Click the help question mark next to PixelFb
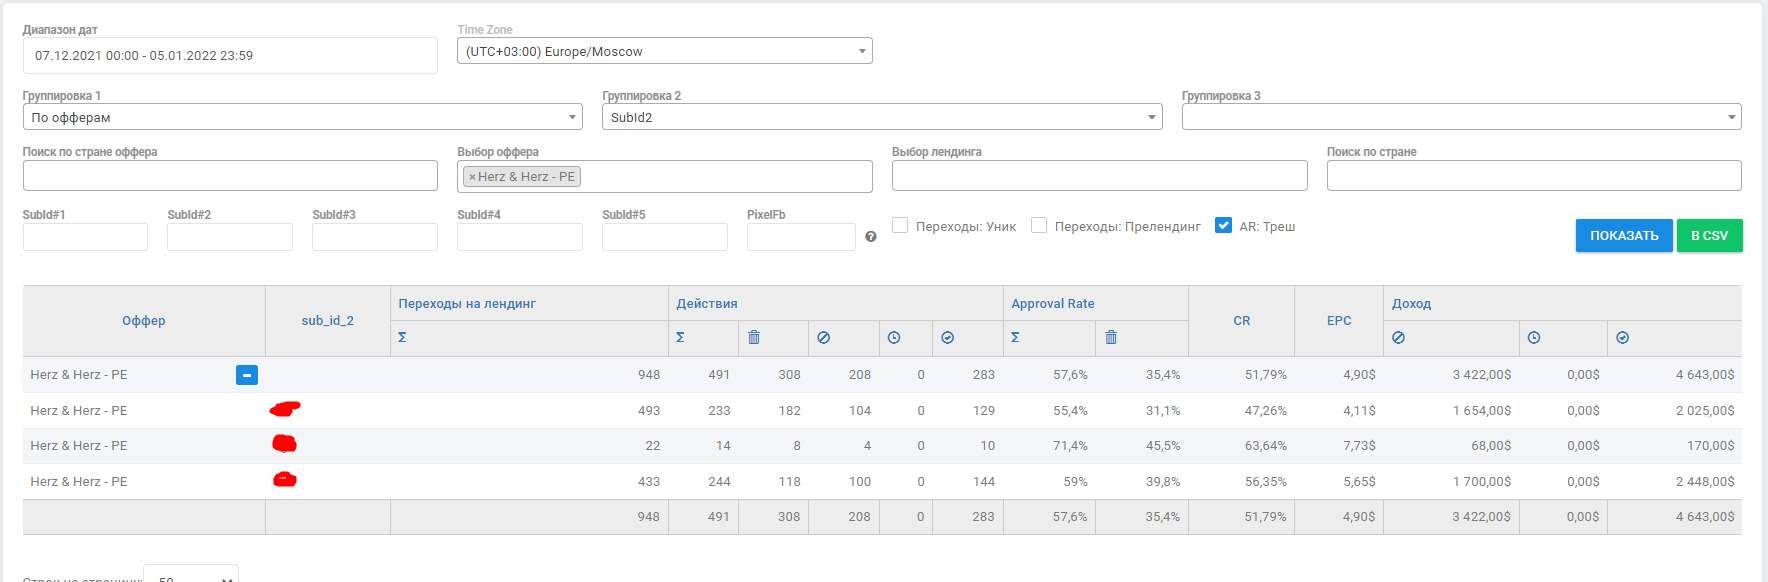 [x=871, y=237]
